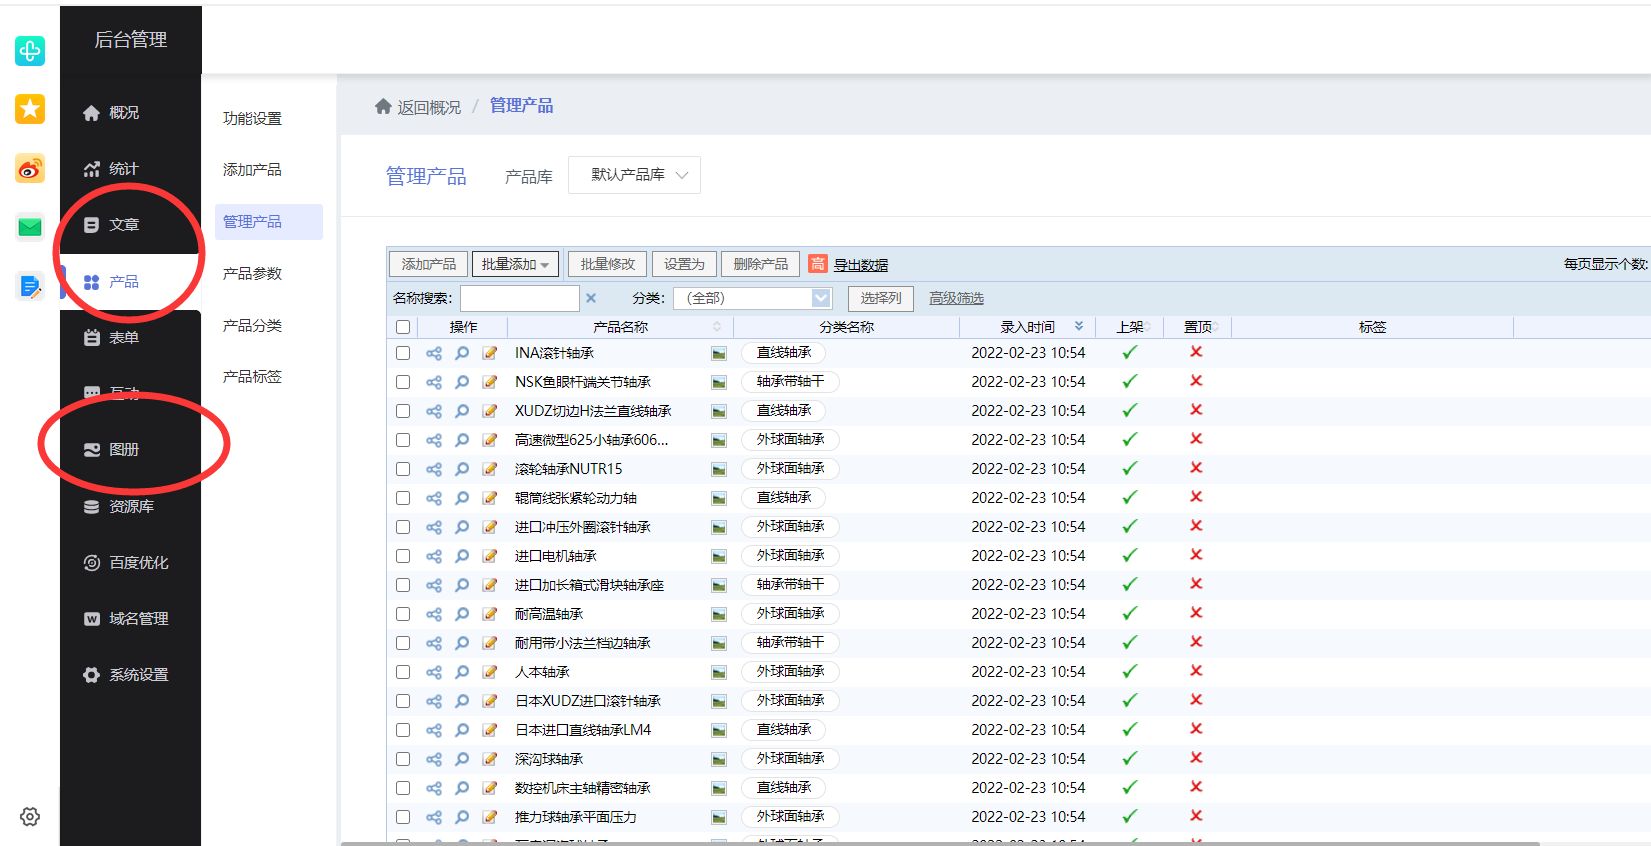Clear name search with blue X icon
Viewport: 1651px width, 846px height.
[x=591, y=298]
